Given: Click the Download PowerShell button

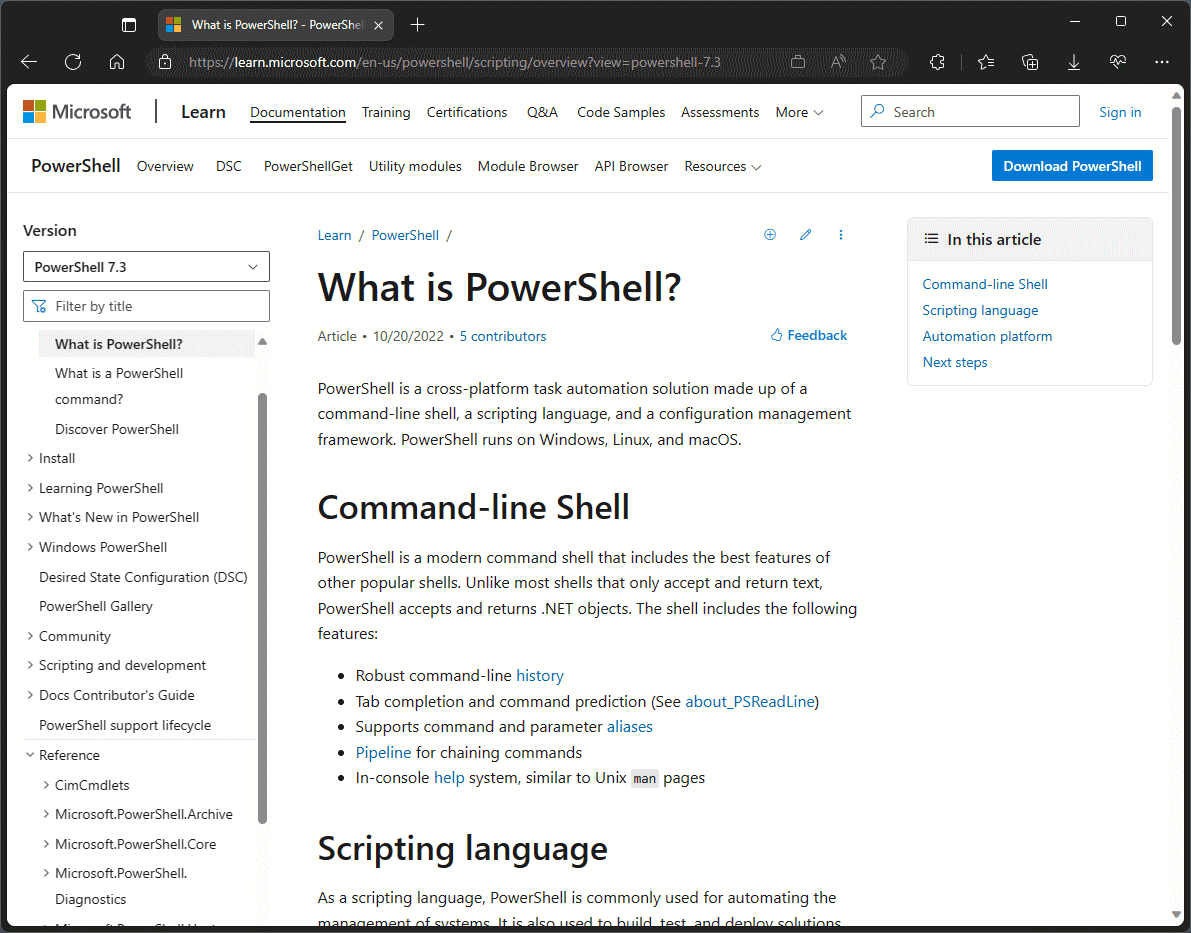Looking at the screenshot, I should click(x=1072, y=165).
